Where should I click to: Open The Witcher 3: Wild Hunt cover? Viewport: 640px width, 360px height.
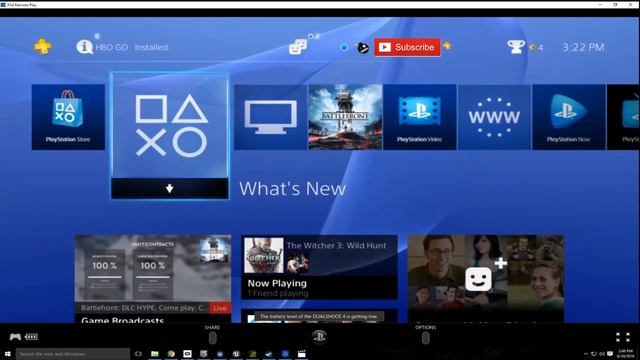coord(264,256)
